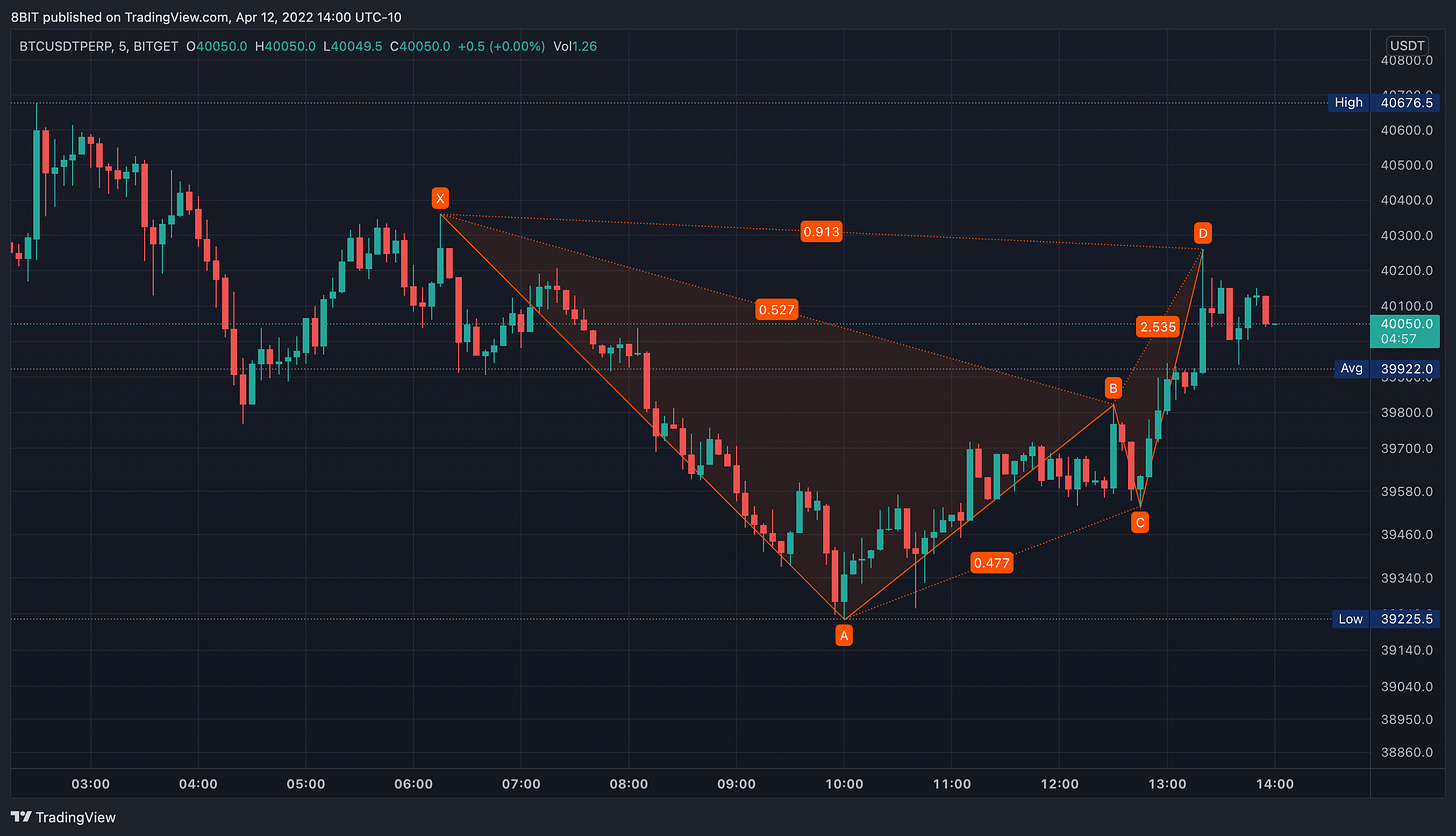Click 05:00 on the time axis

tap(305, 783)
